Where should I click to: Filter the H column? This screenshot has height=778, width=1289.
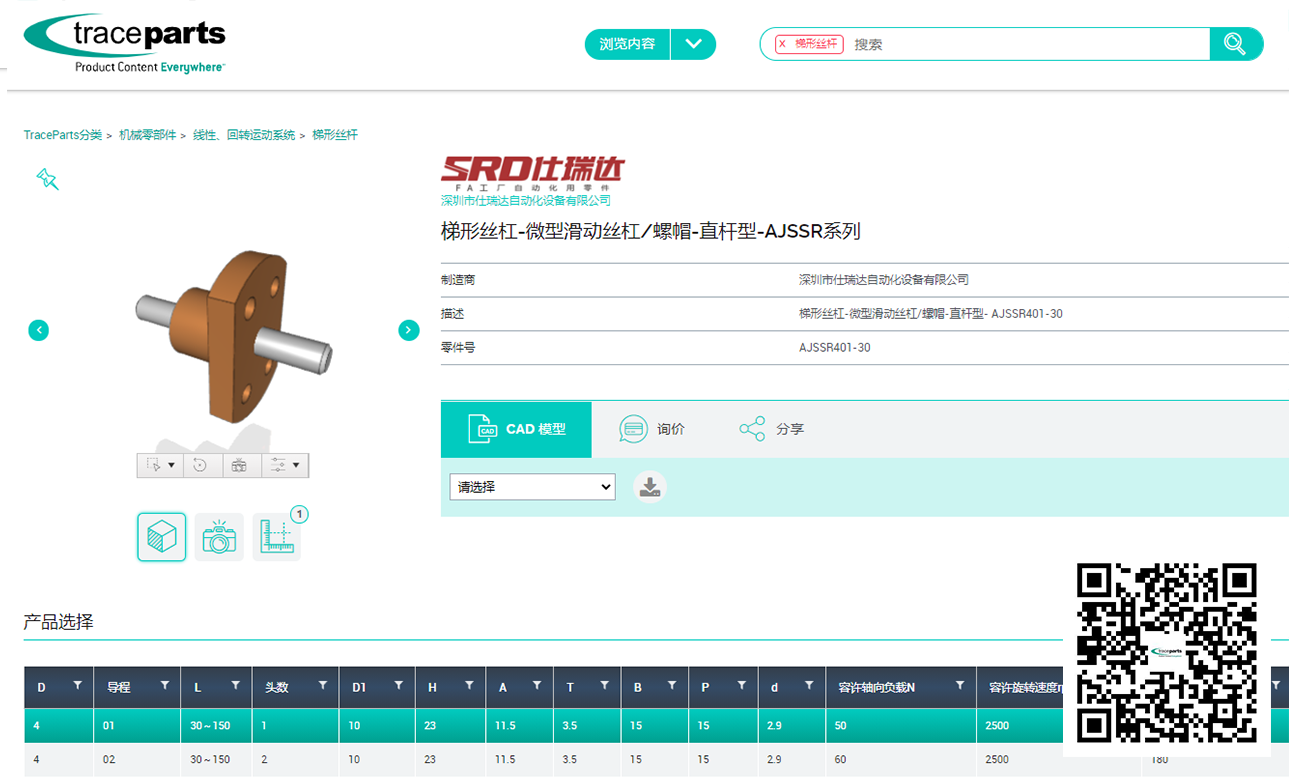(x=468, y=686)
